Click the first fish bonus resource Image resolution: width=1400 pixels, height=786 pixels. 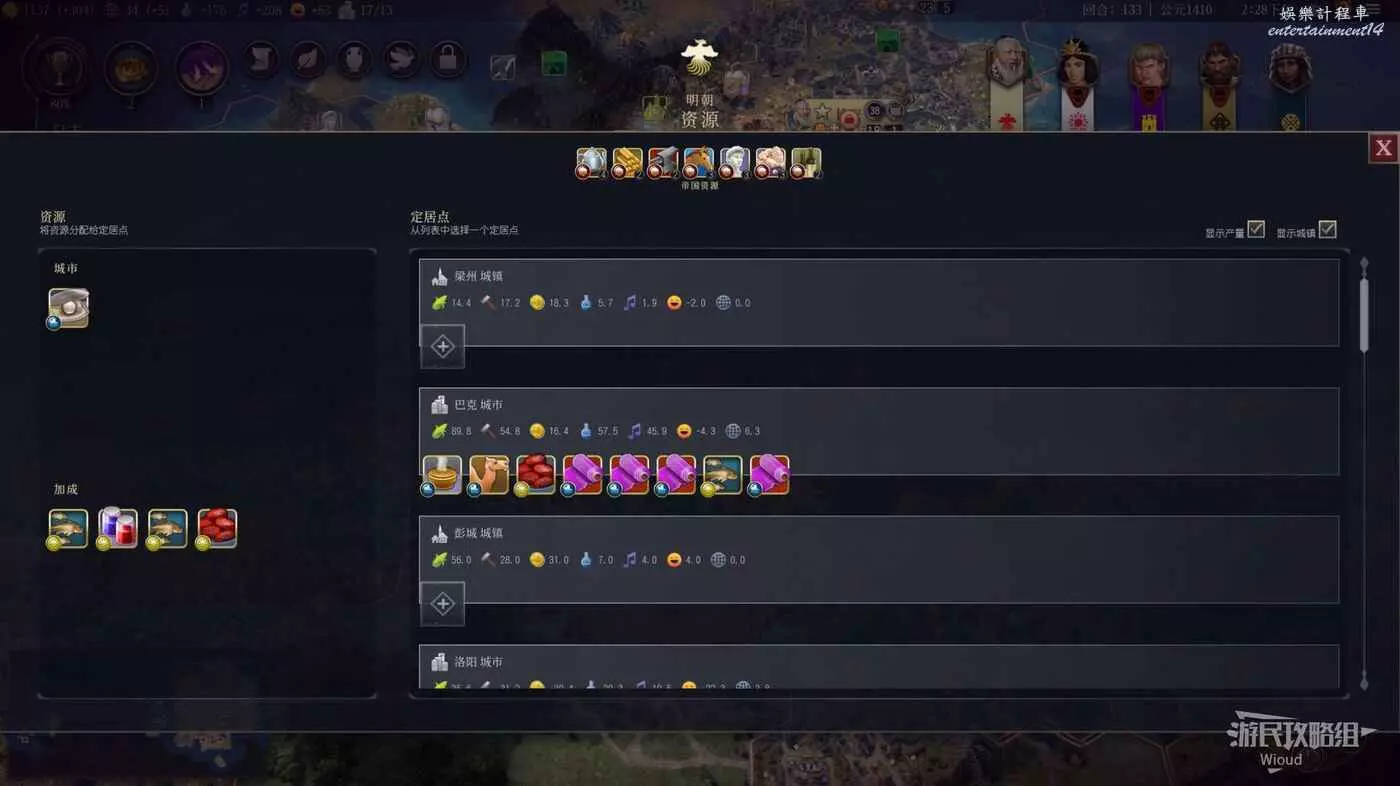[68, 528]
